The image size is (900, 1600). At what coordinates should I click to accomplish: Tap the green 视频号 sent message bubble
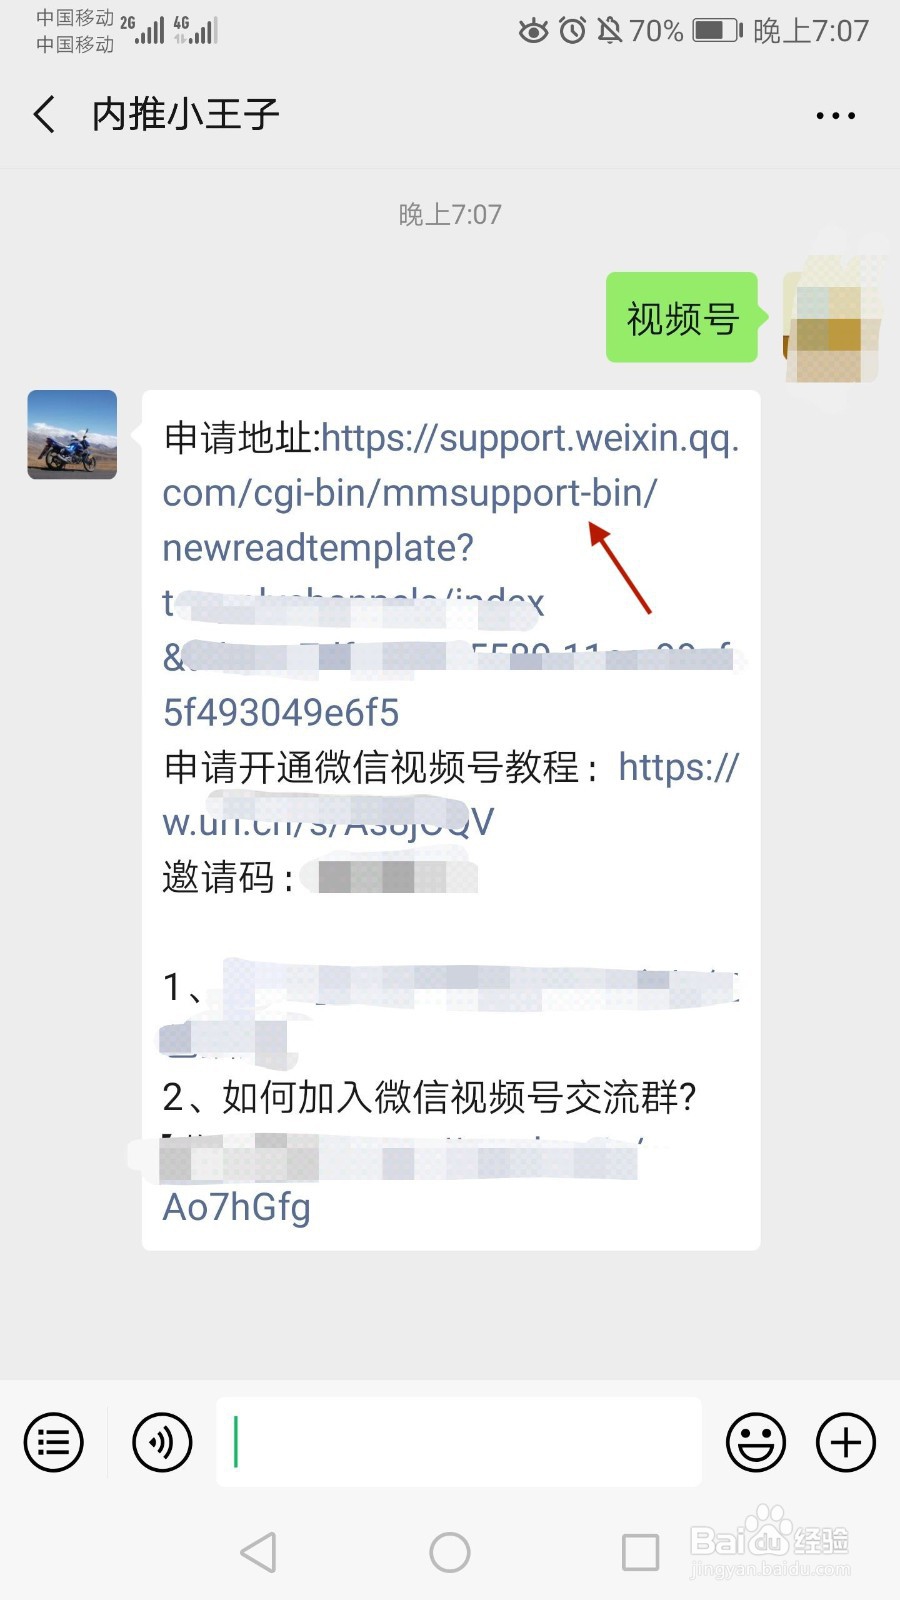[682, 318]
